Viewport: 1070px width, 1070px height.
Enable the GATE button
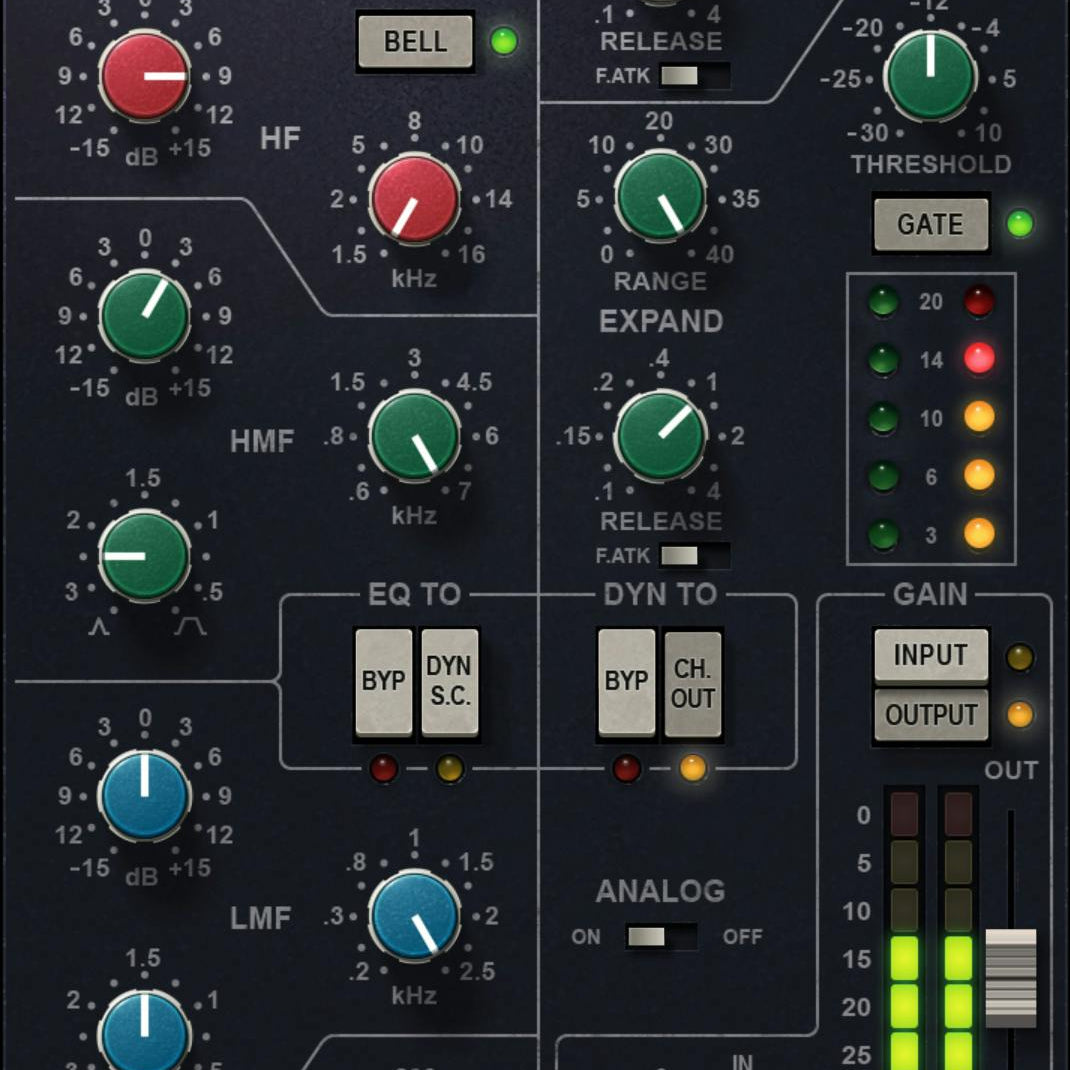coord(930,224)
